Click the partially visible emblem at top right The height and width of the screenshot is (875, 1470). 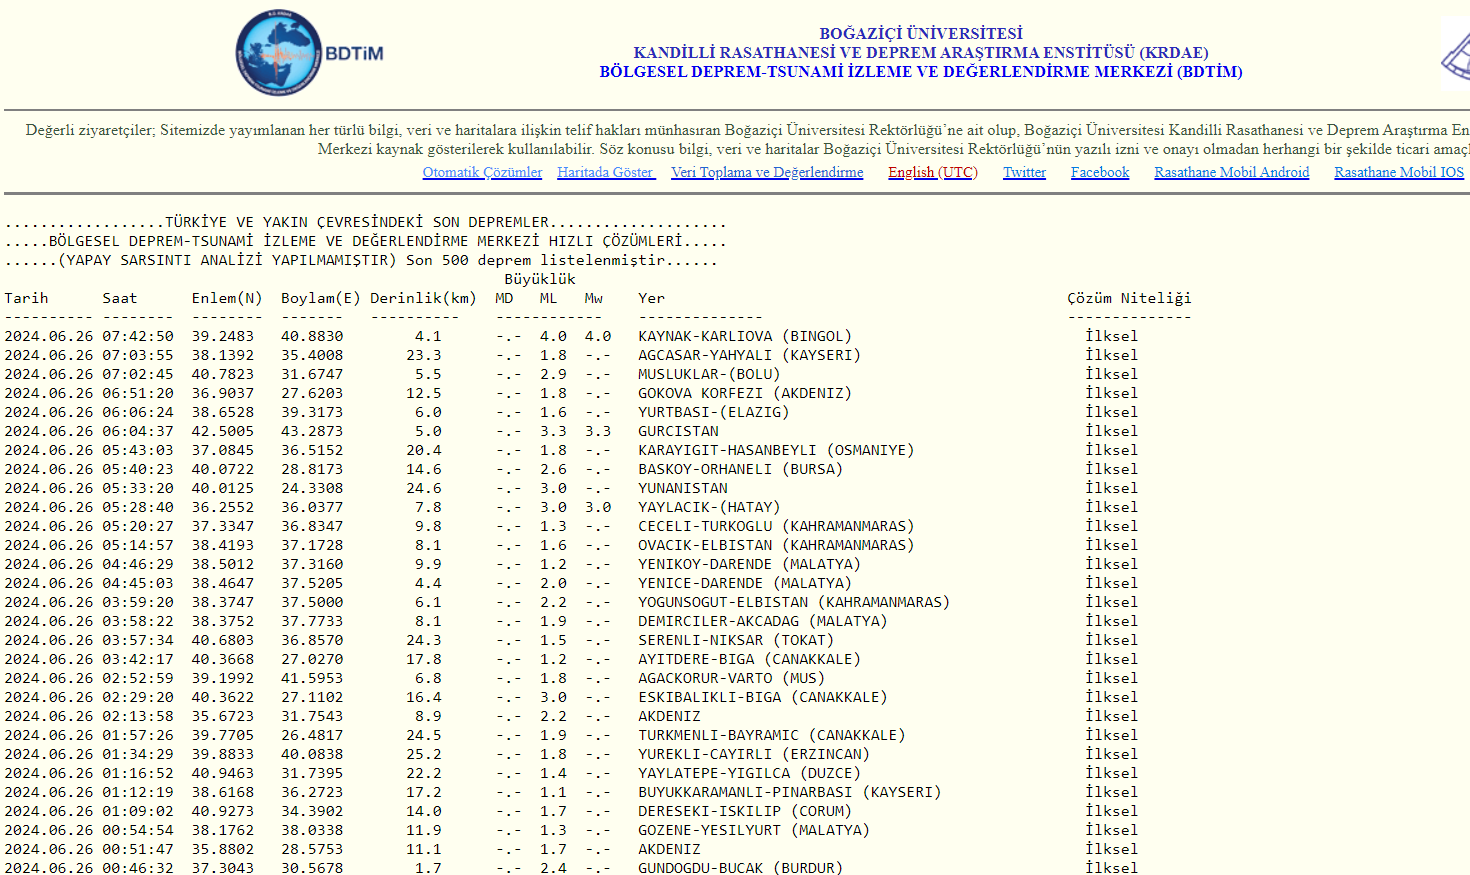pyautogui.click(x=1455, y=53)
